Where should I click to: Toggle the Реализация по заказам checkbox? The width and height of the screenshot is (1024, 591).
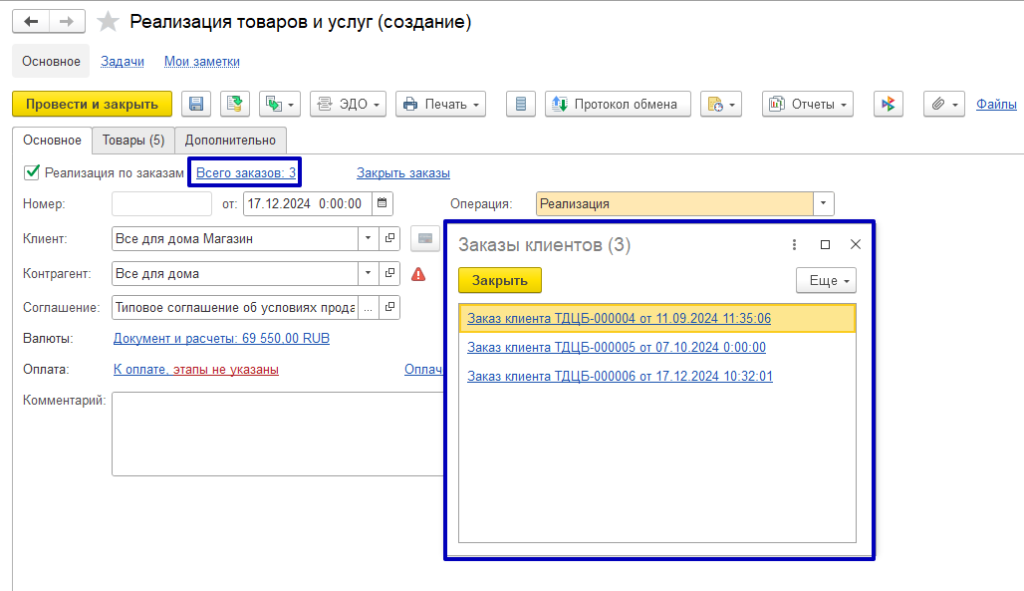click(x=31, y=173)
